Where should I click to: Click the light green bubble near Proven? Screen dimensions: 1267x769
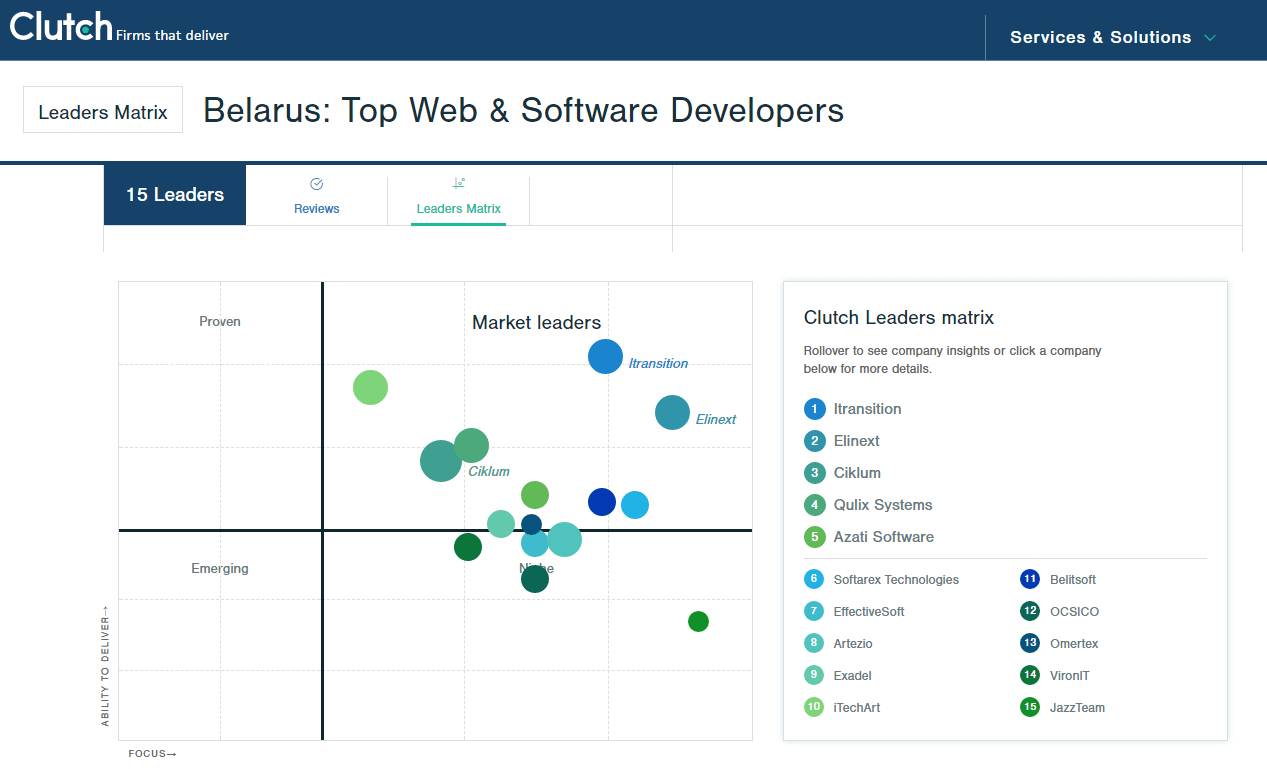pyautogui.click(x=370, y=387)
